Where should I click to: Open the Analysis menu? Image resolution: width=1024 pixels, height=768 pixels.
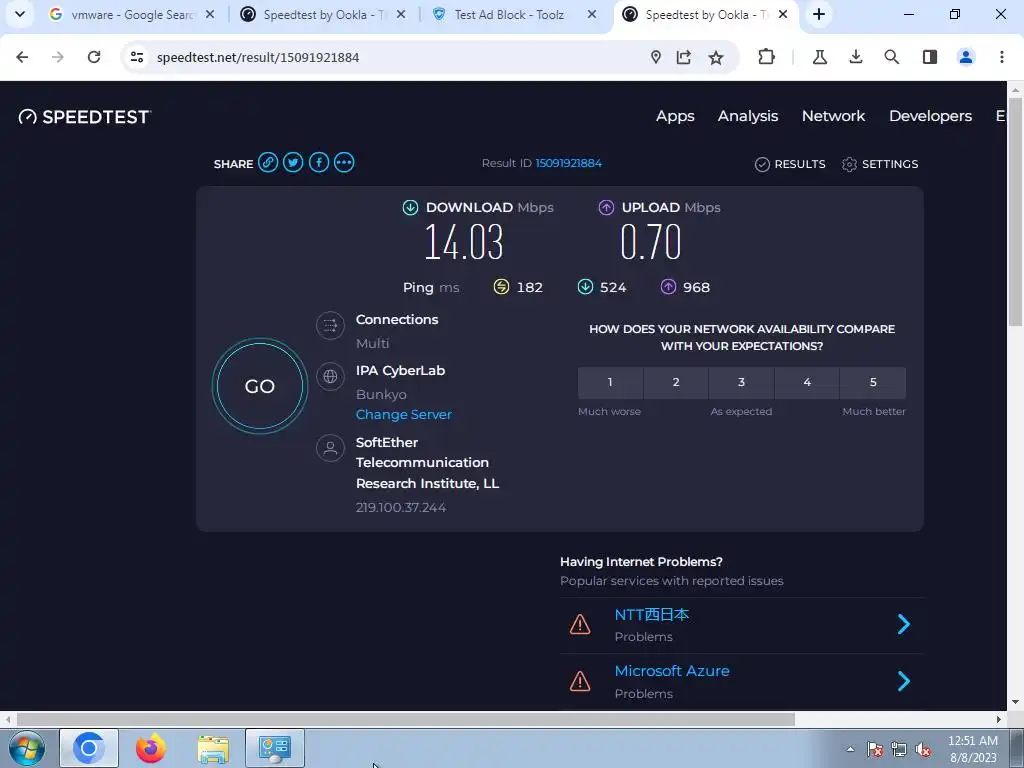(748, 116)
